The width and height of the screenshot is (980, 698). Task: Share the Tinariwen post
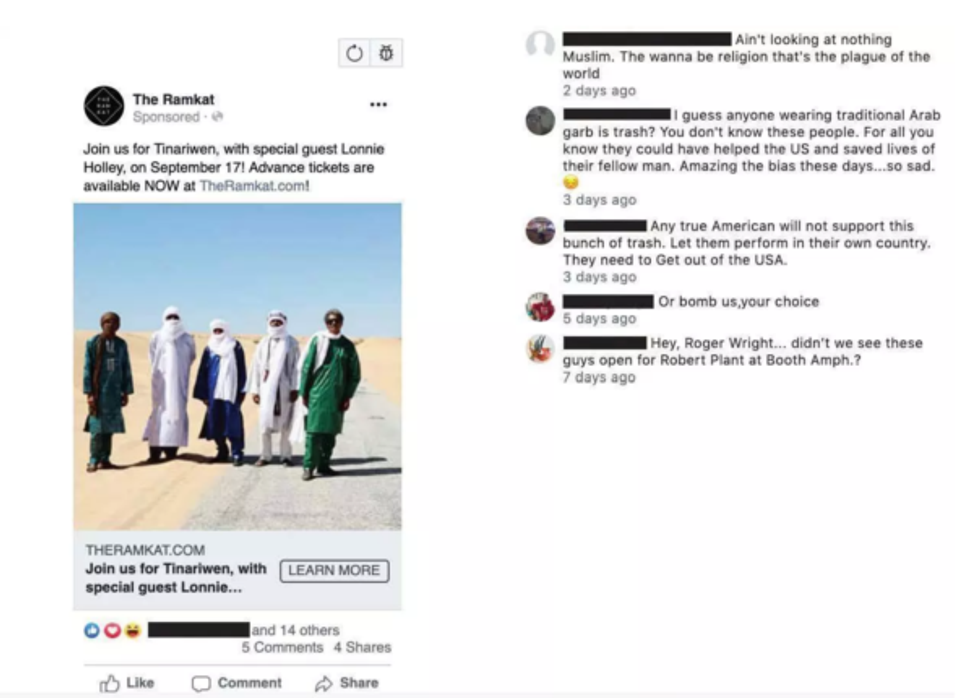click(x=347, y=683)
